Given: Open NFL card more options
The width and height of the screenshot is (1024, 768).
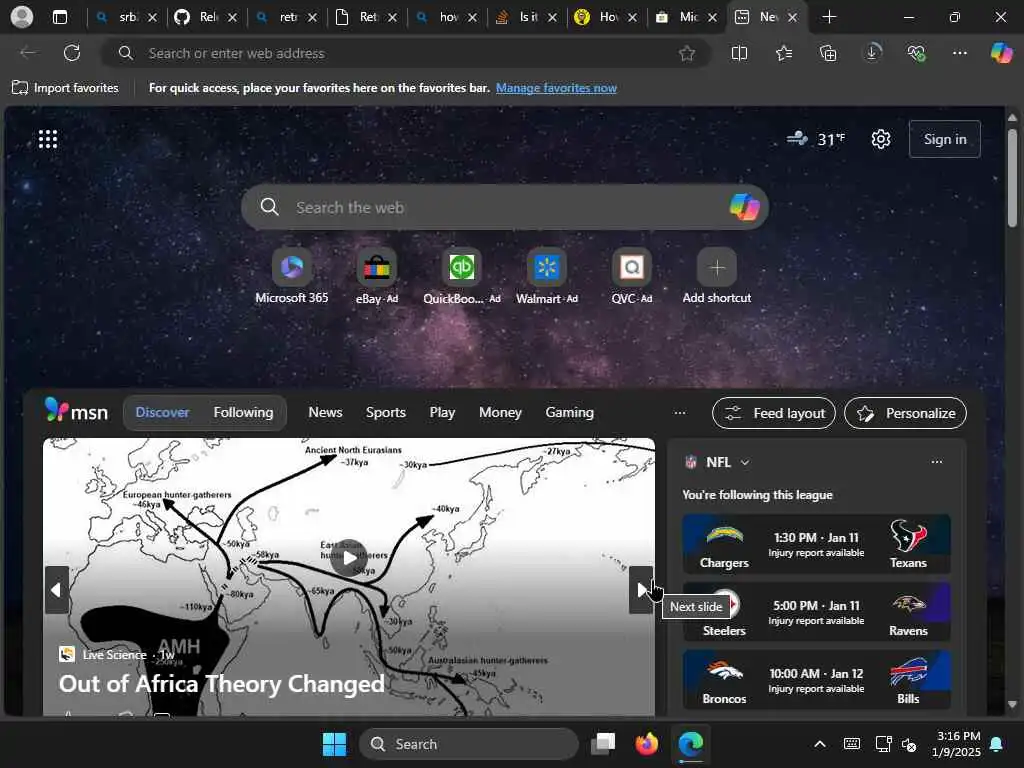Looking at the screenshot, I should point(936,462).
